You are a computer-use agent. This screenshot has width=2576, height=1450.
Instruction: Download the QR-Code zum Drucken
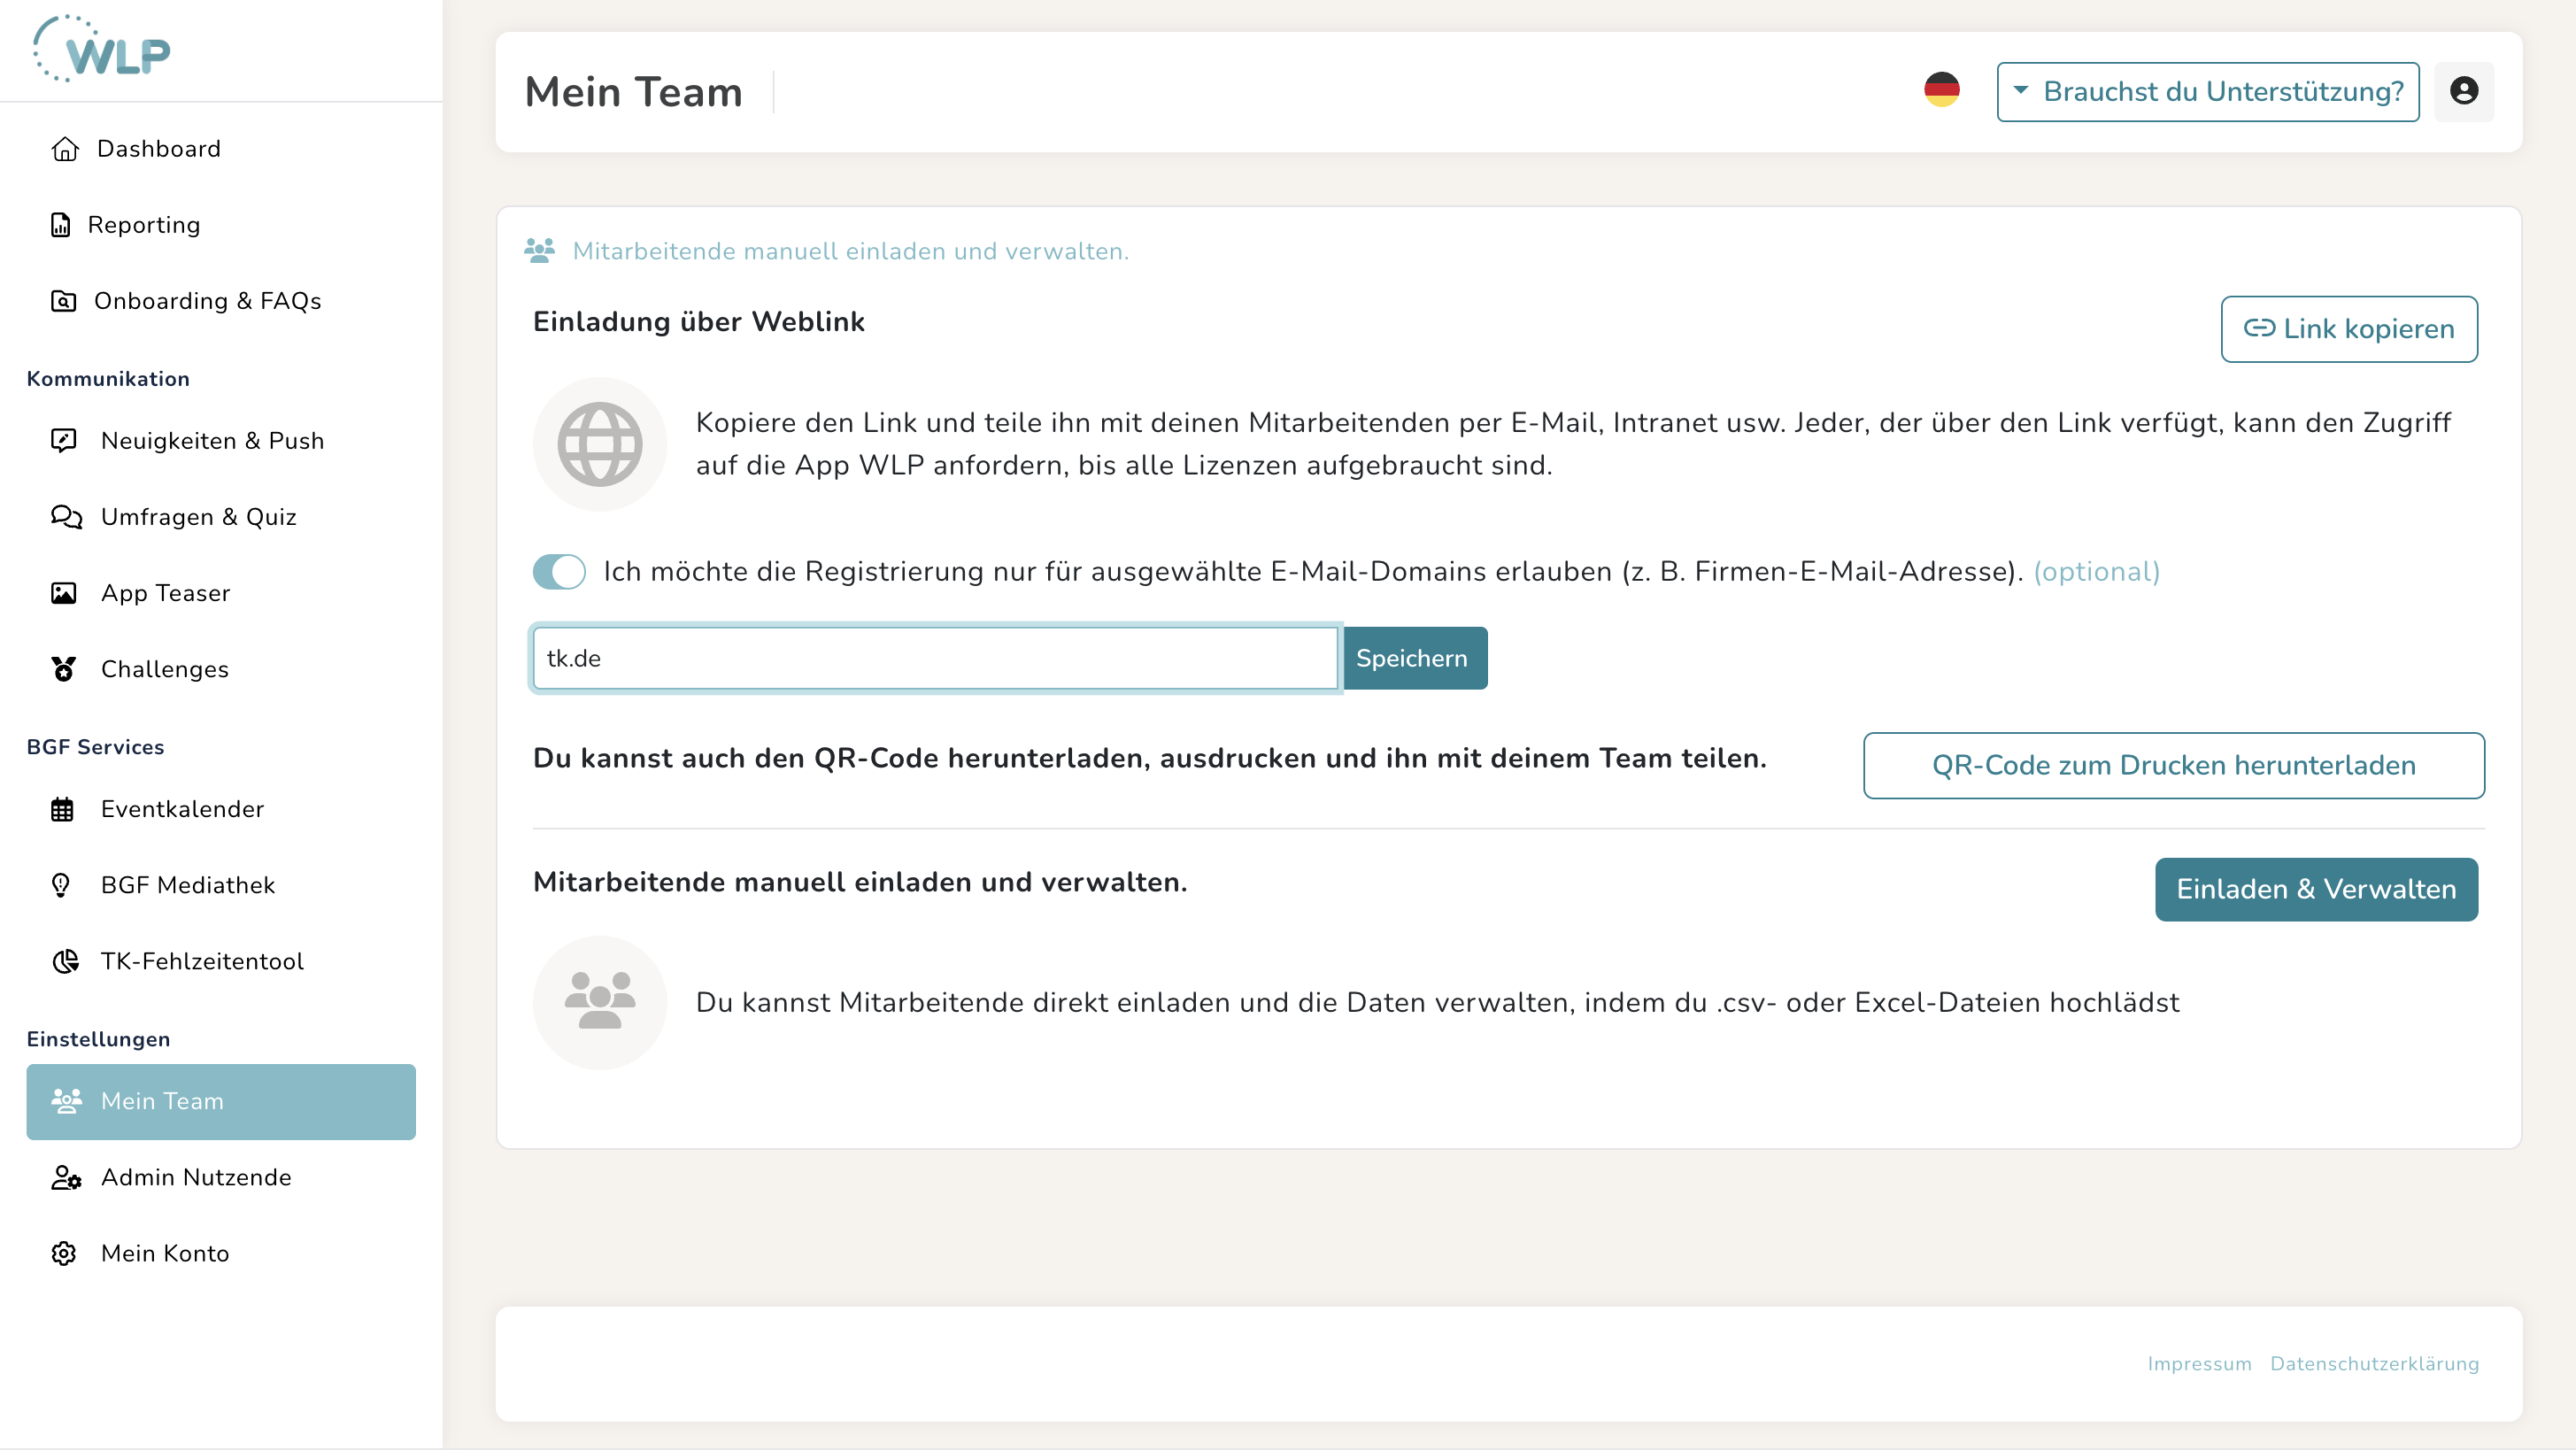click(2173, 765)
